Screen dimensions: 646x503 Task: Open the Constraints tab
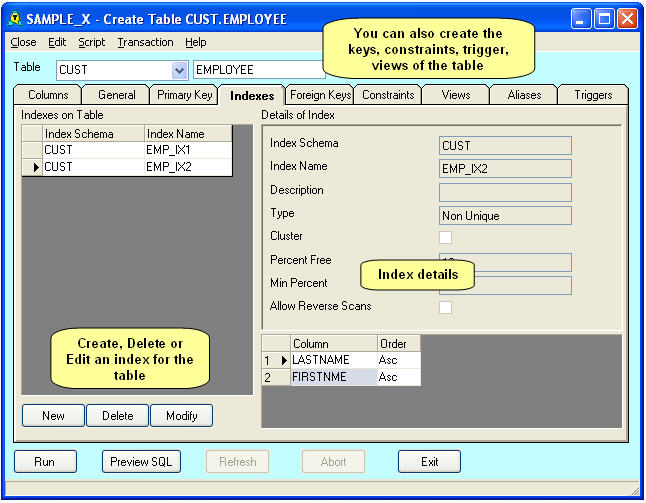pos(388,95)
